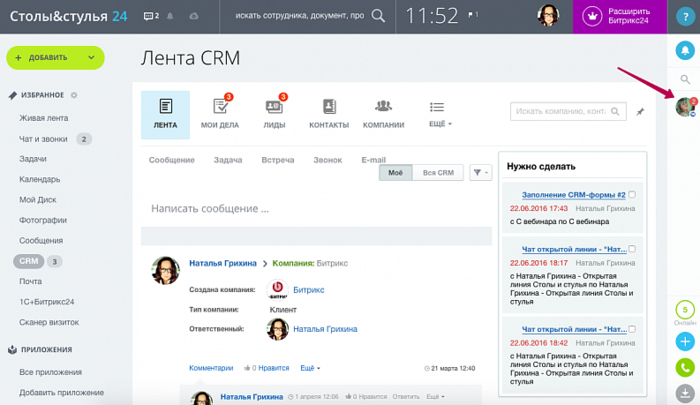Check the Заполнение CRM-формы #2 checkbox
700x405 pixels.
pos(632,195)
